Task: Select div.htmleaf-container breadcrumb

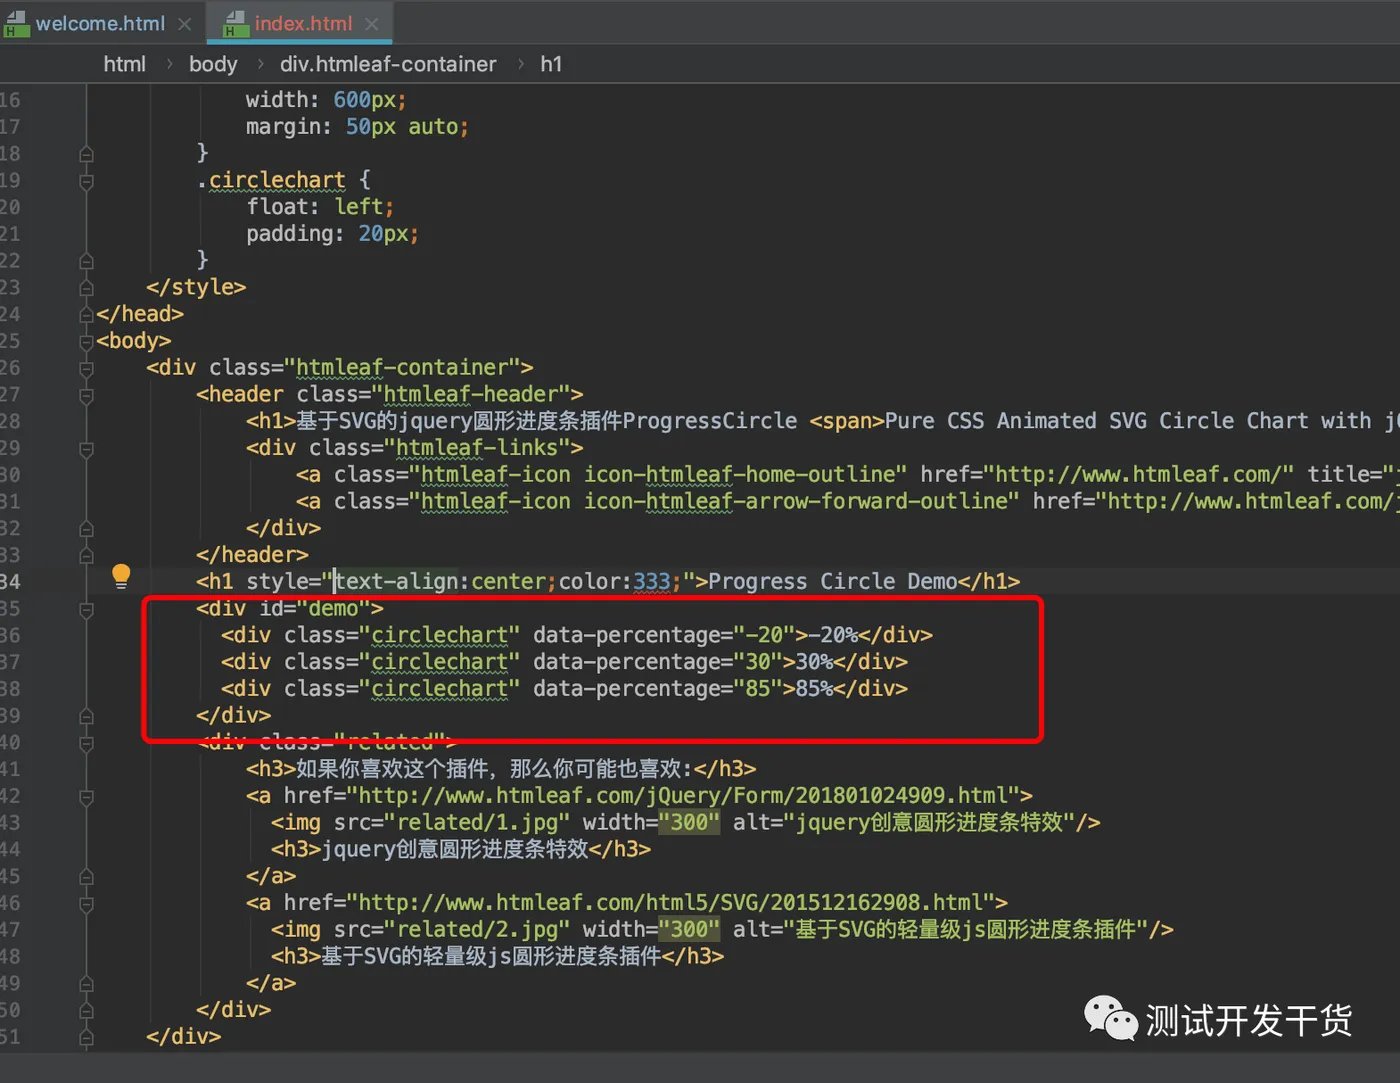Action: (x=388, y=64)
